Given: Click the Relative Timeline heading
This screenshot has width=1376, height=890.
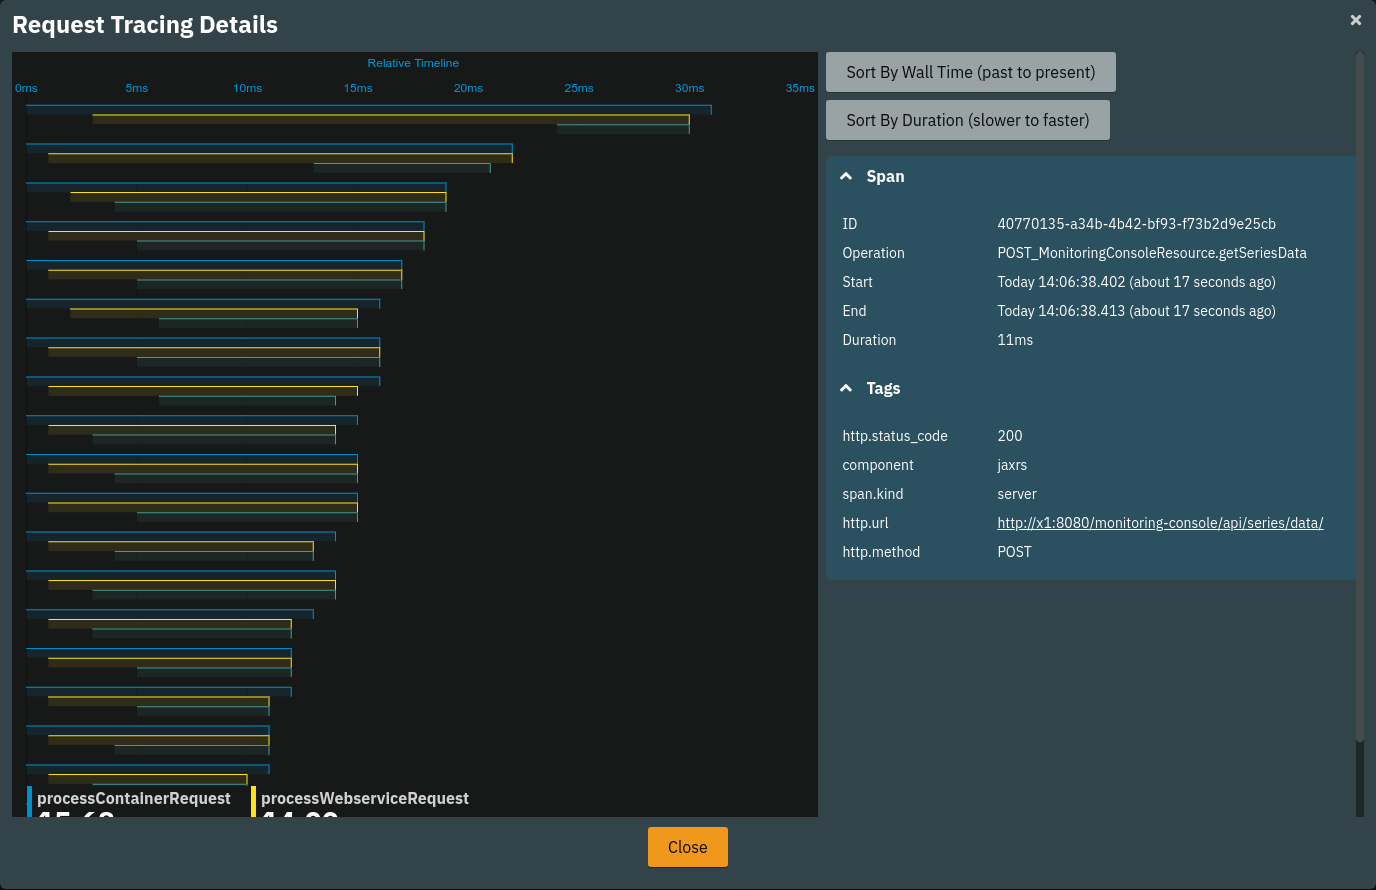Looking at the screenshot, I should pyautogui.click(x=413, y=62).
